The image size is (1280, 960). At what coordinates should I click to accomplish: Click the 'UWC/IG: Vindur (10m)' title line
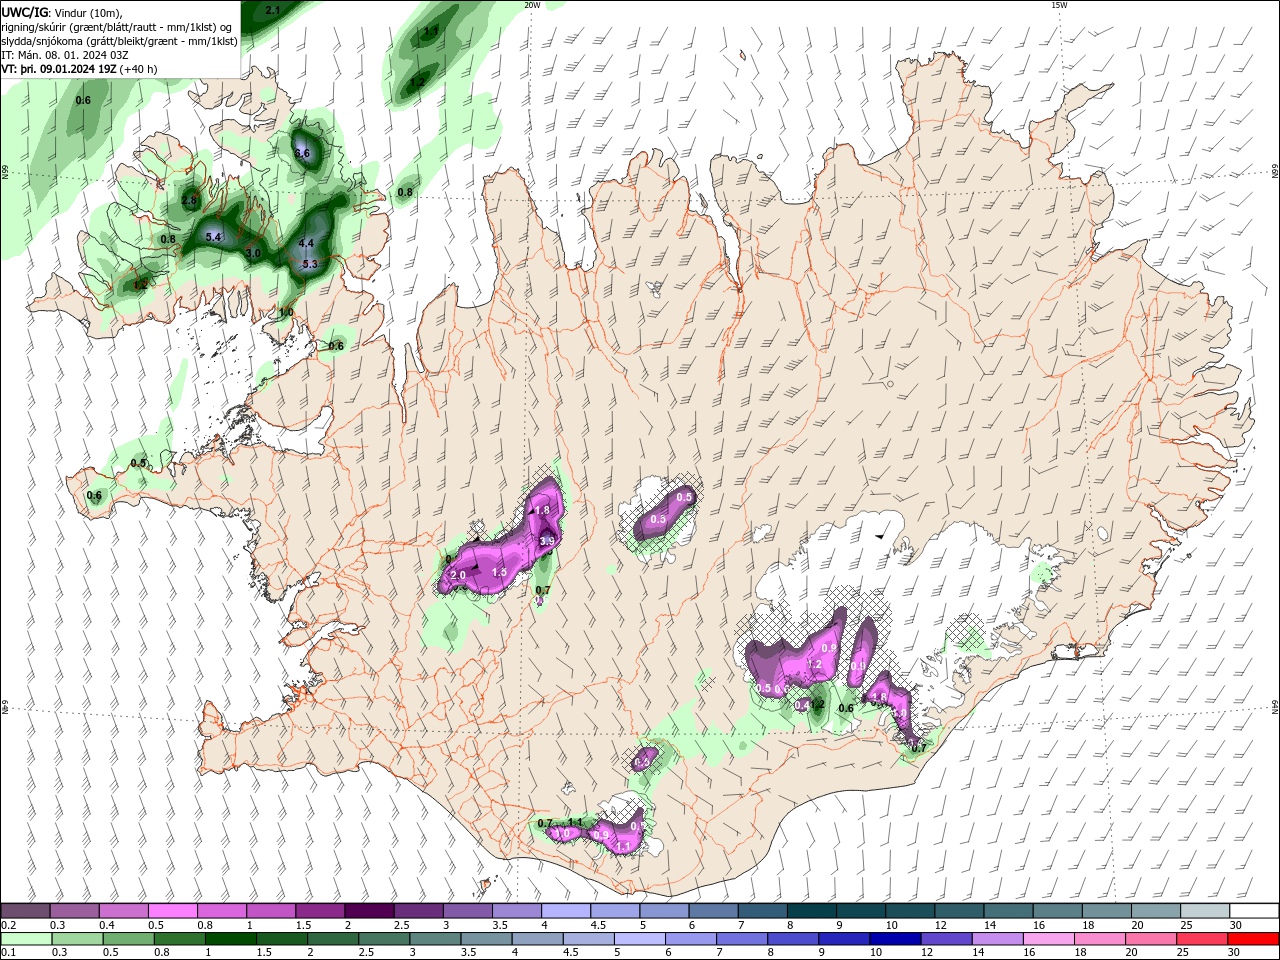click(63, 12)
